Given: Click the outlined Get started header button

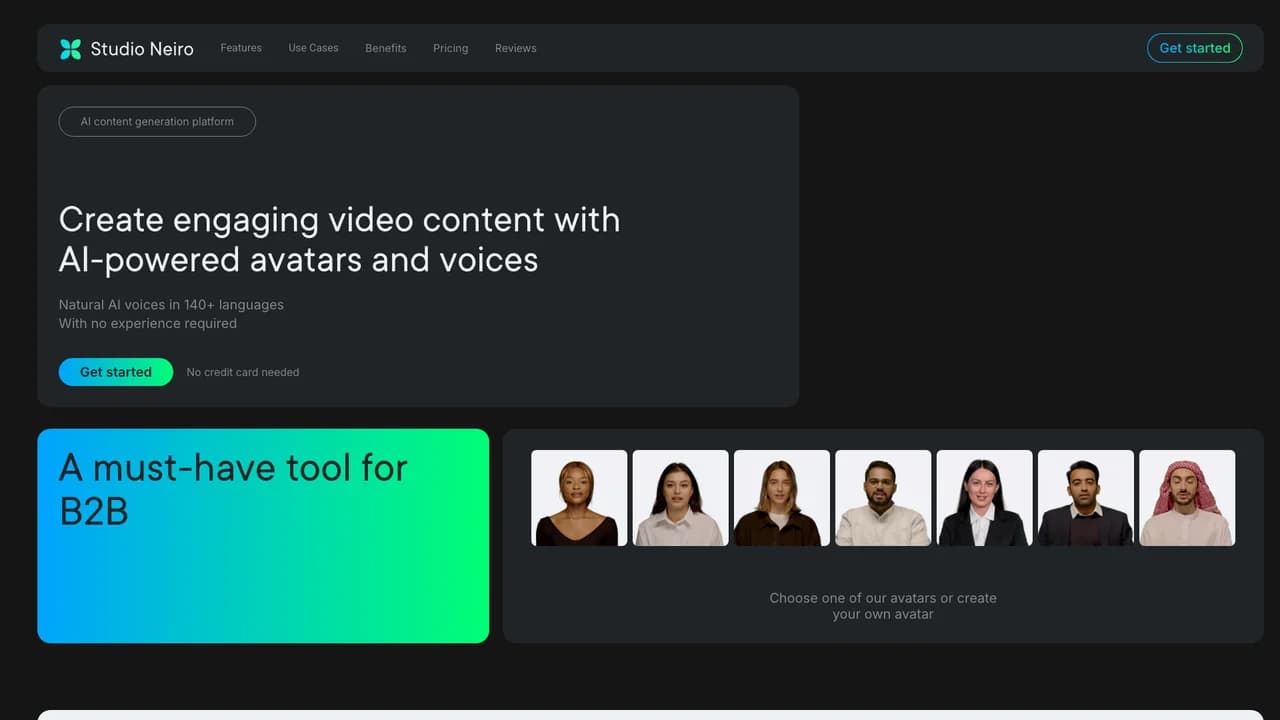Looking at the screenshot, I should click(1195, 48).
